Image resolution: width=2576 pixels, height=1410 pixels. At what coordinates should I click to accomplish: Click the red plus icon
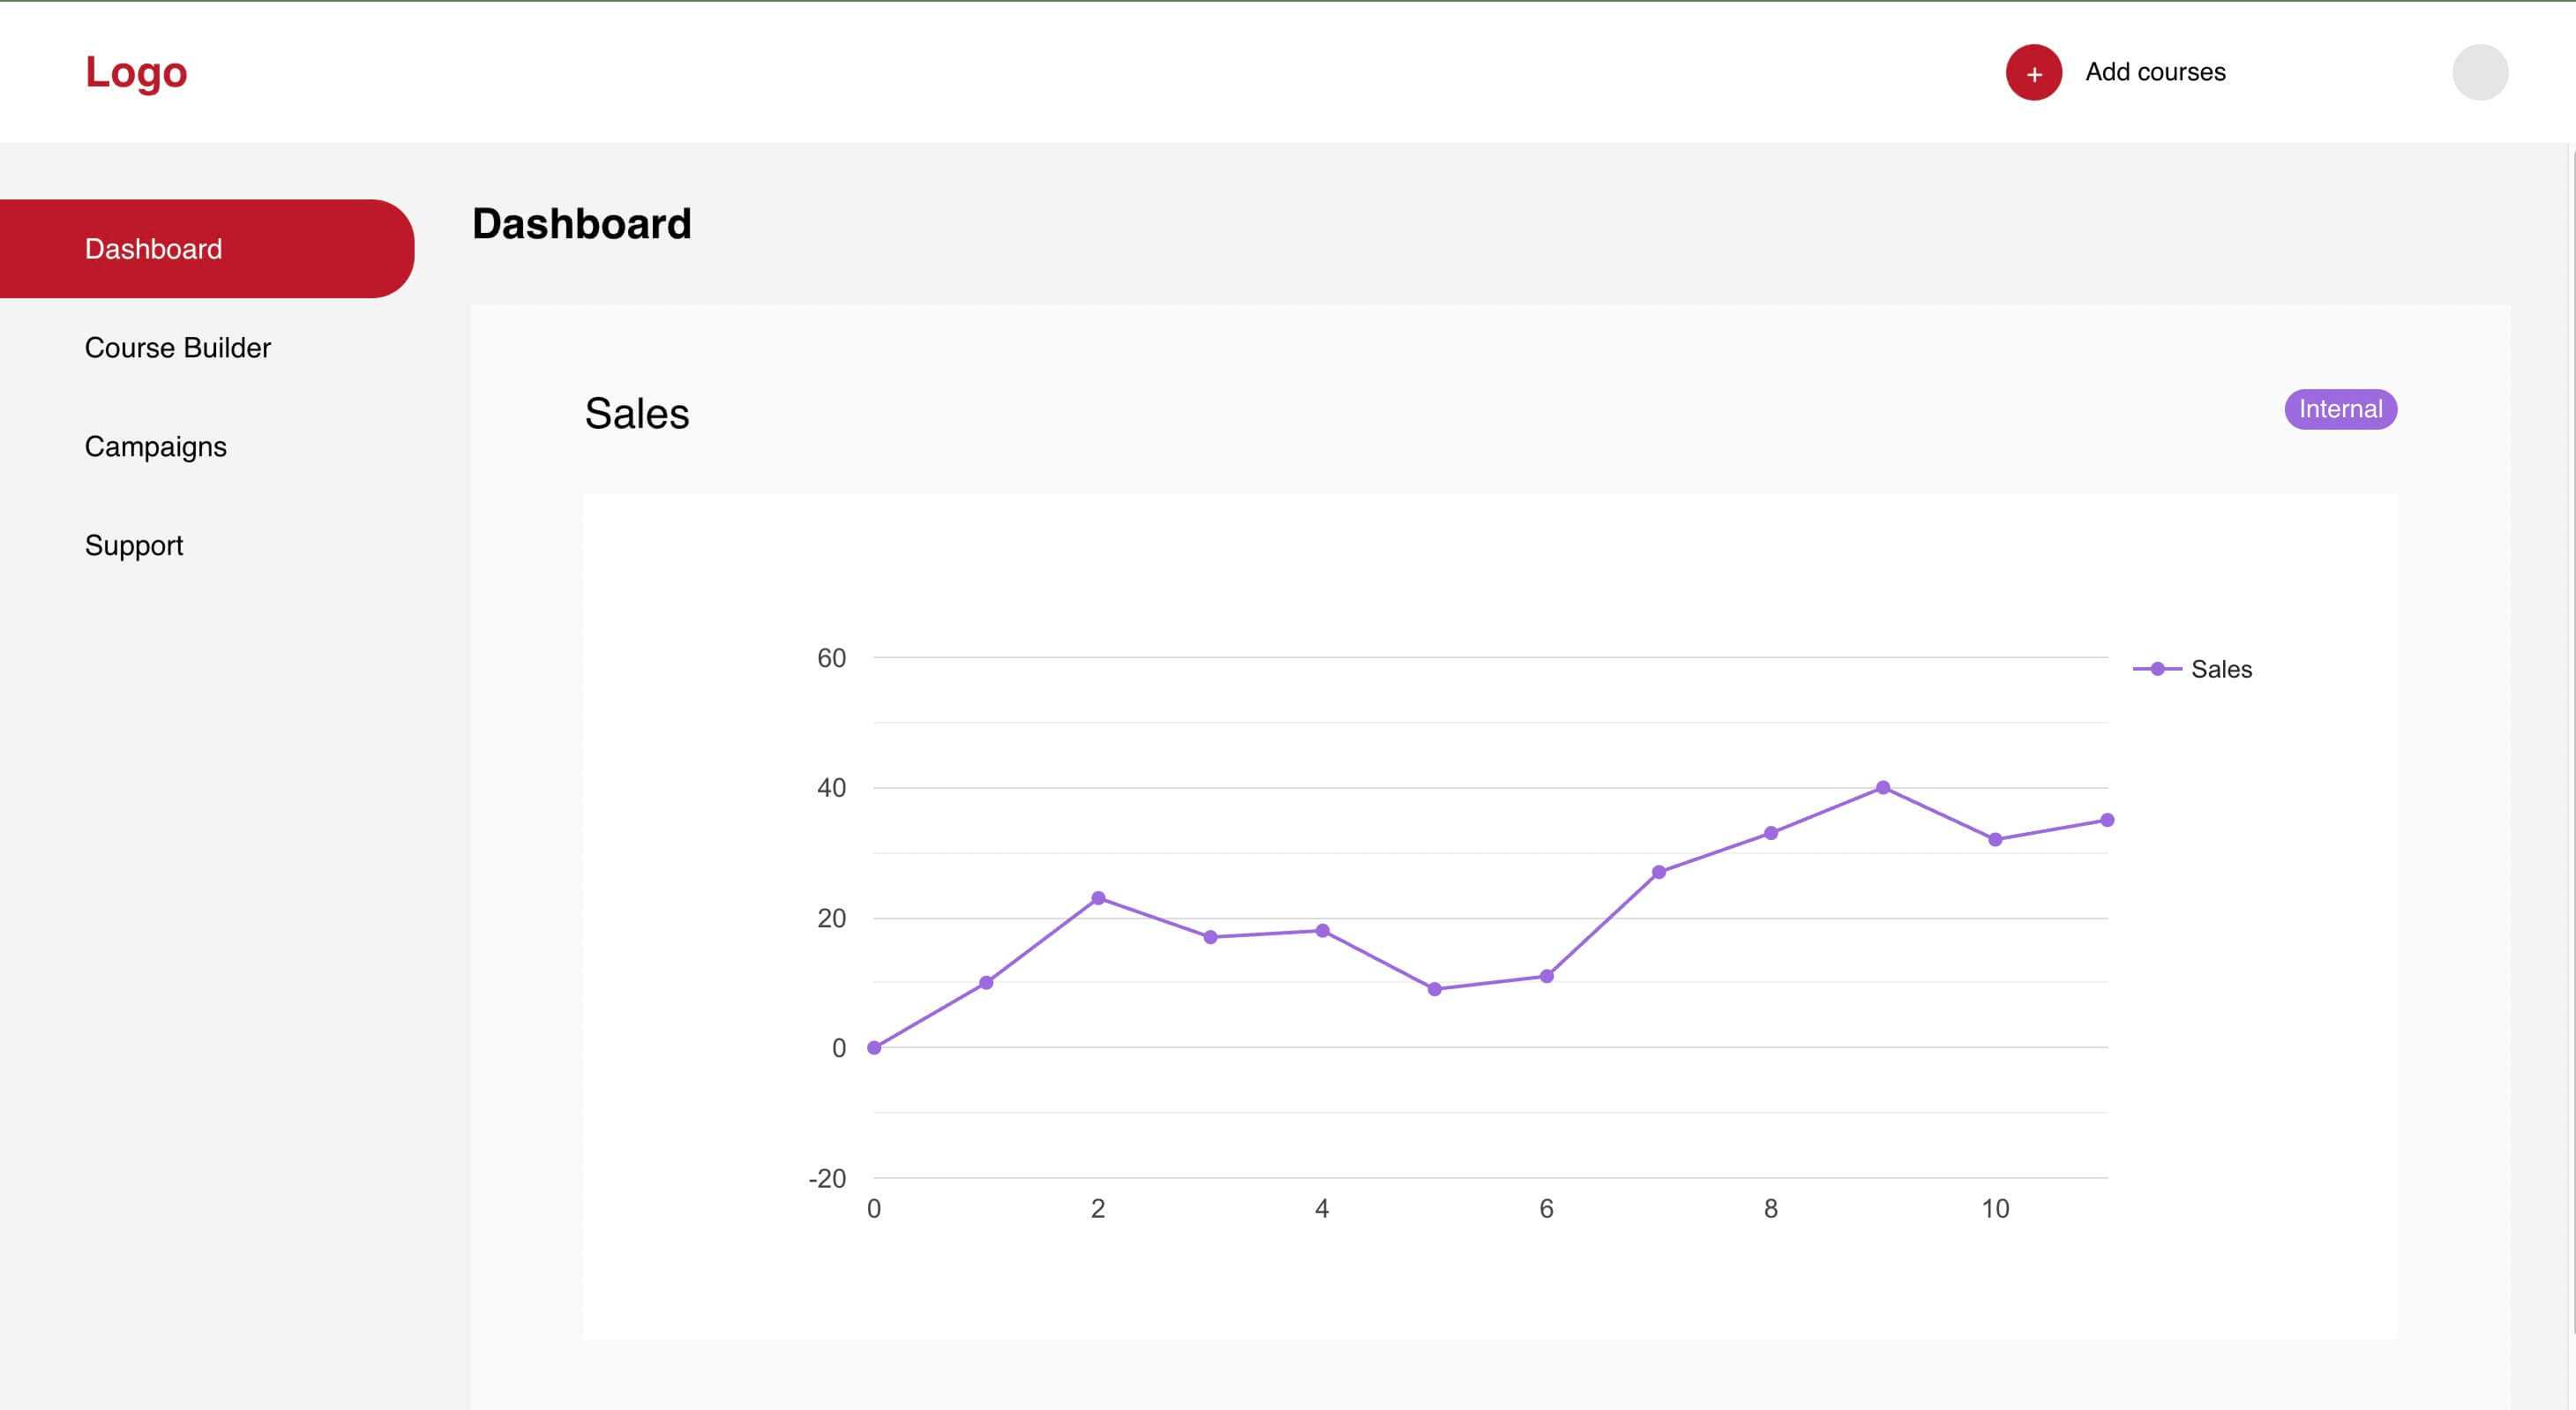click(2033, 73)
